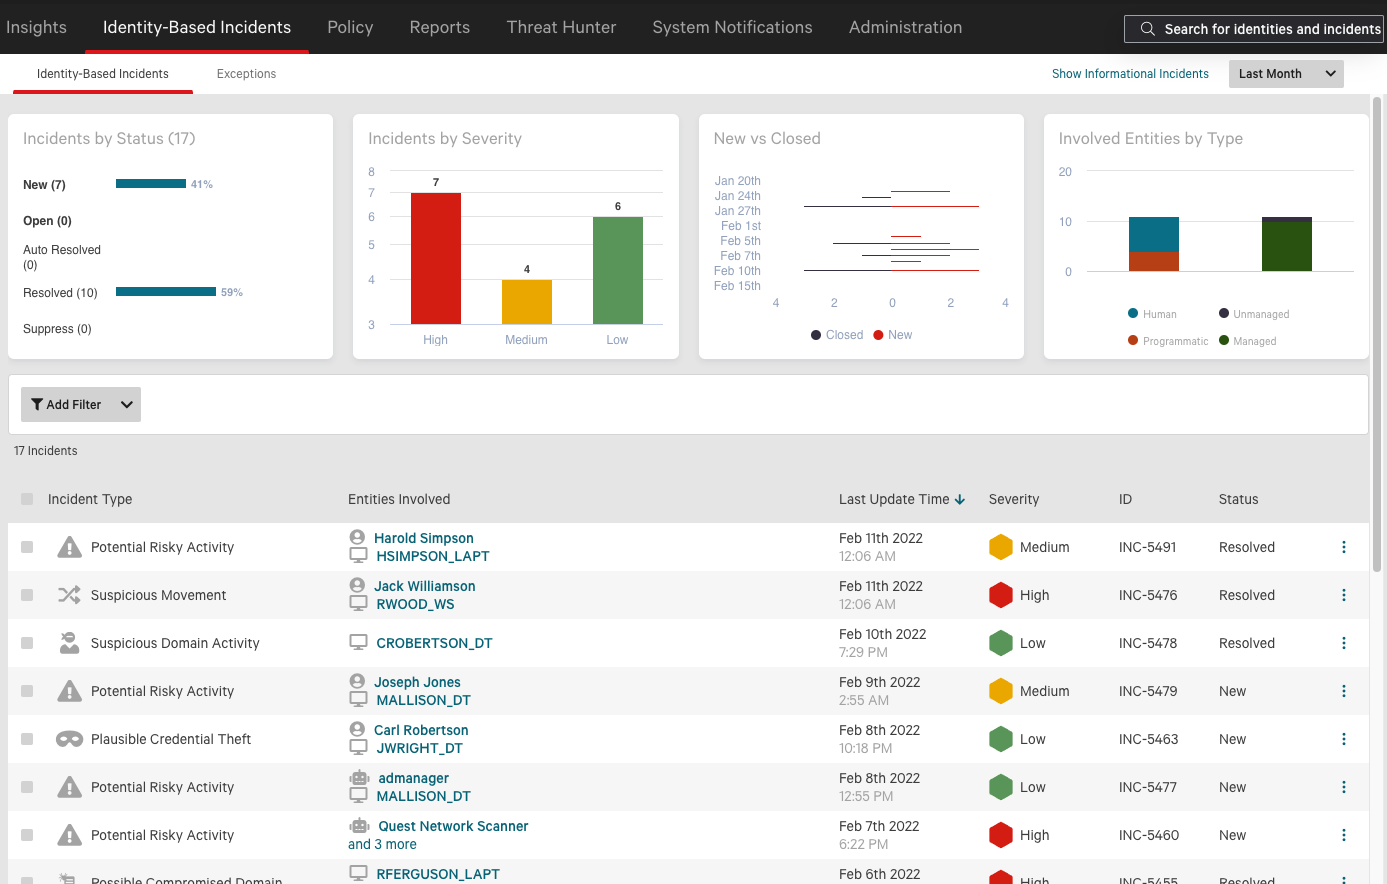Image resolution: width=1387 pixels, height=884 pixels.
Task: Click the magnifier icon in the search box
Action: 1147,29
